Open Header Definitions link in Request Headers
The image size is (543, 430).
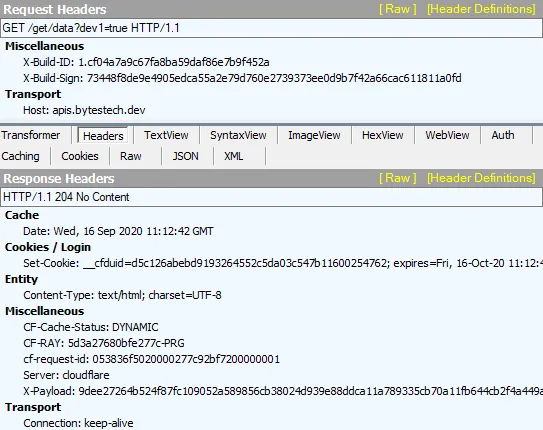click(x=481, y=9)
